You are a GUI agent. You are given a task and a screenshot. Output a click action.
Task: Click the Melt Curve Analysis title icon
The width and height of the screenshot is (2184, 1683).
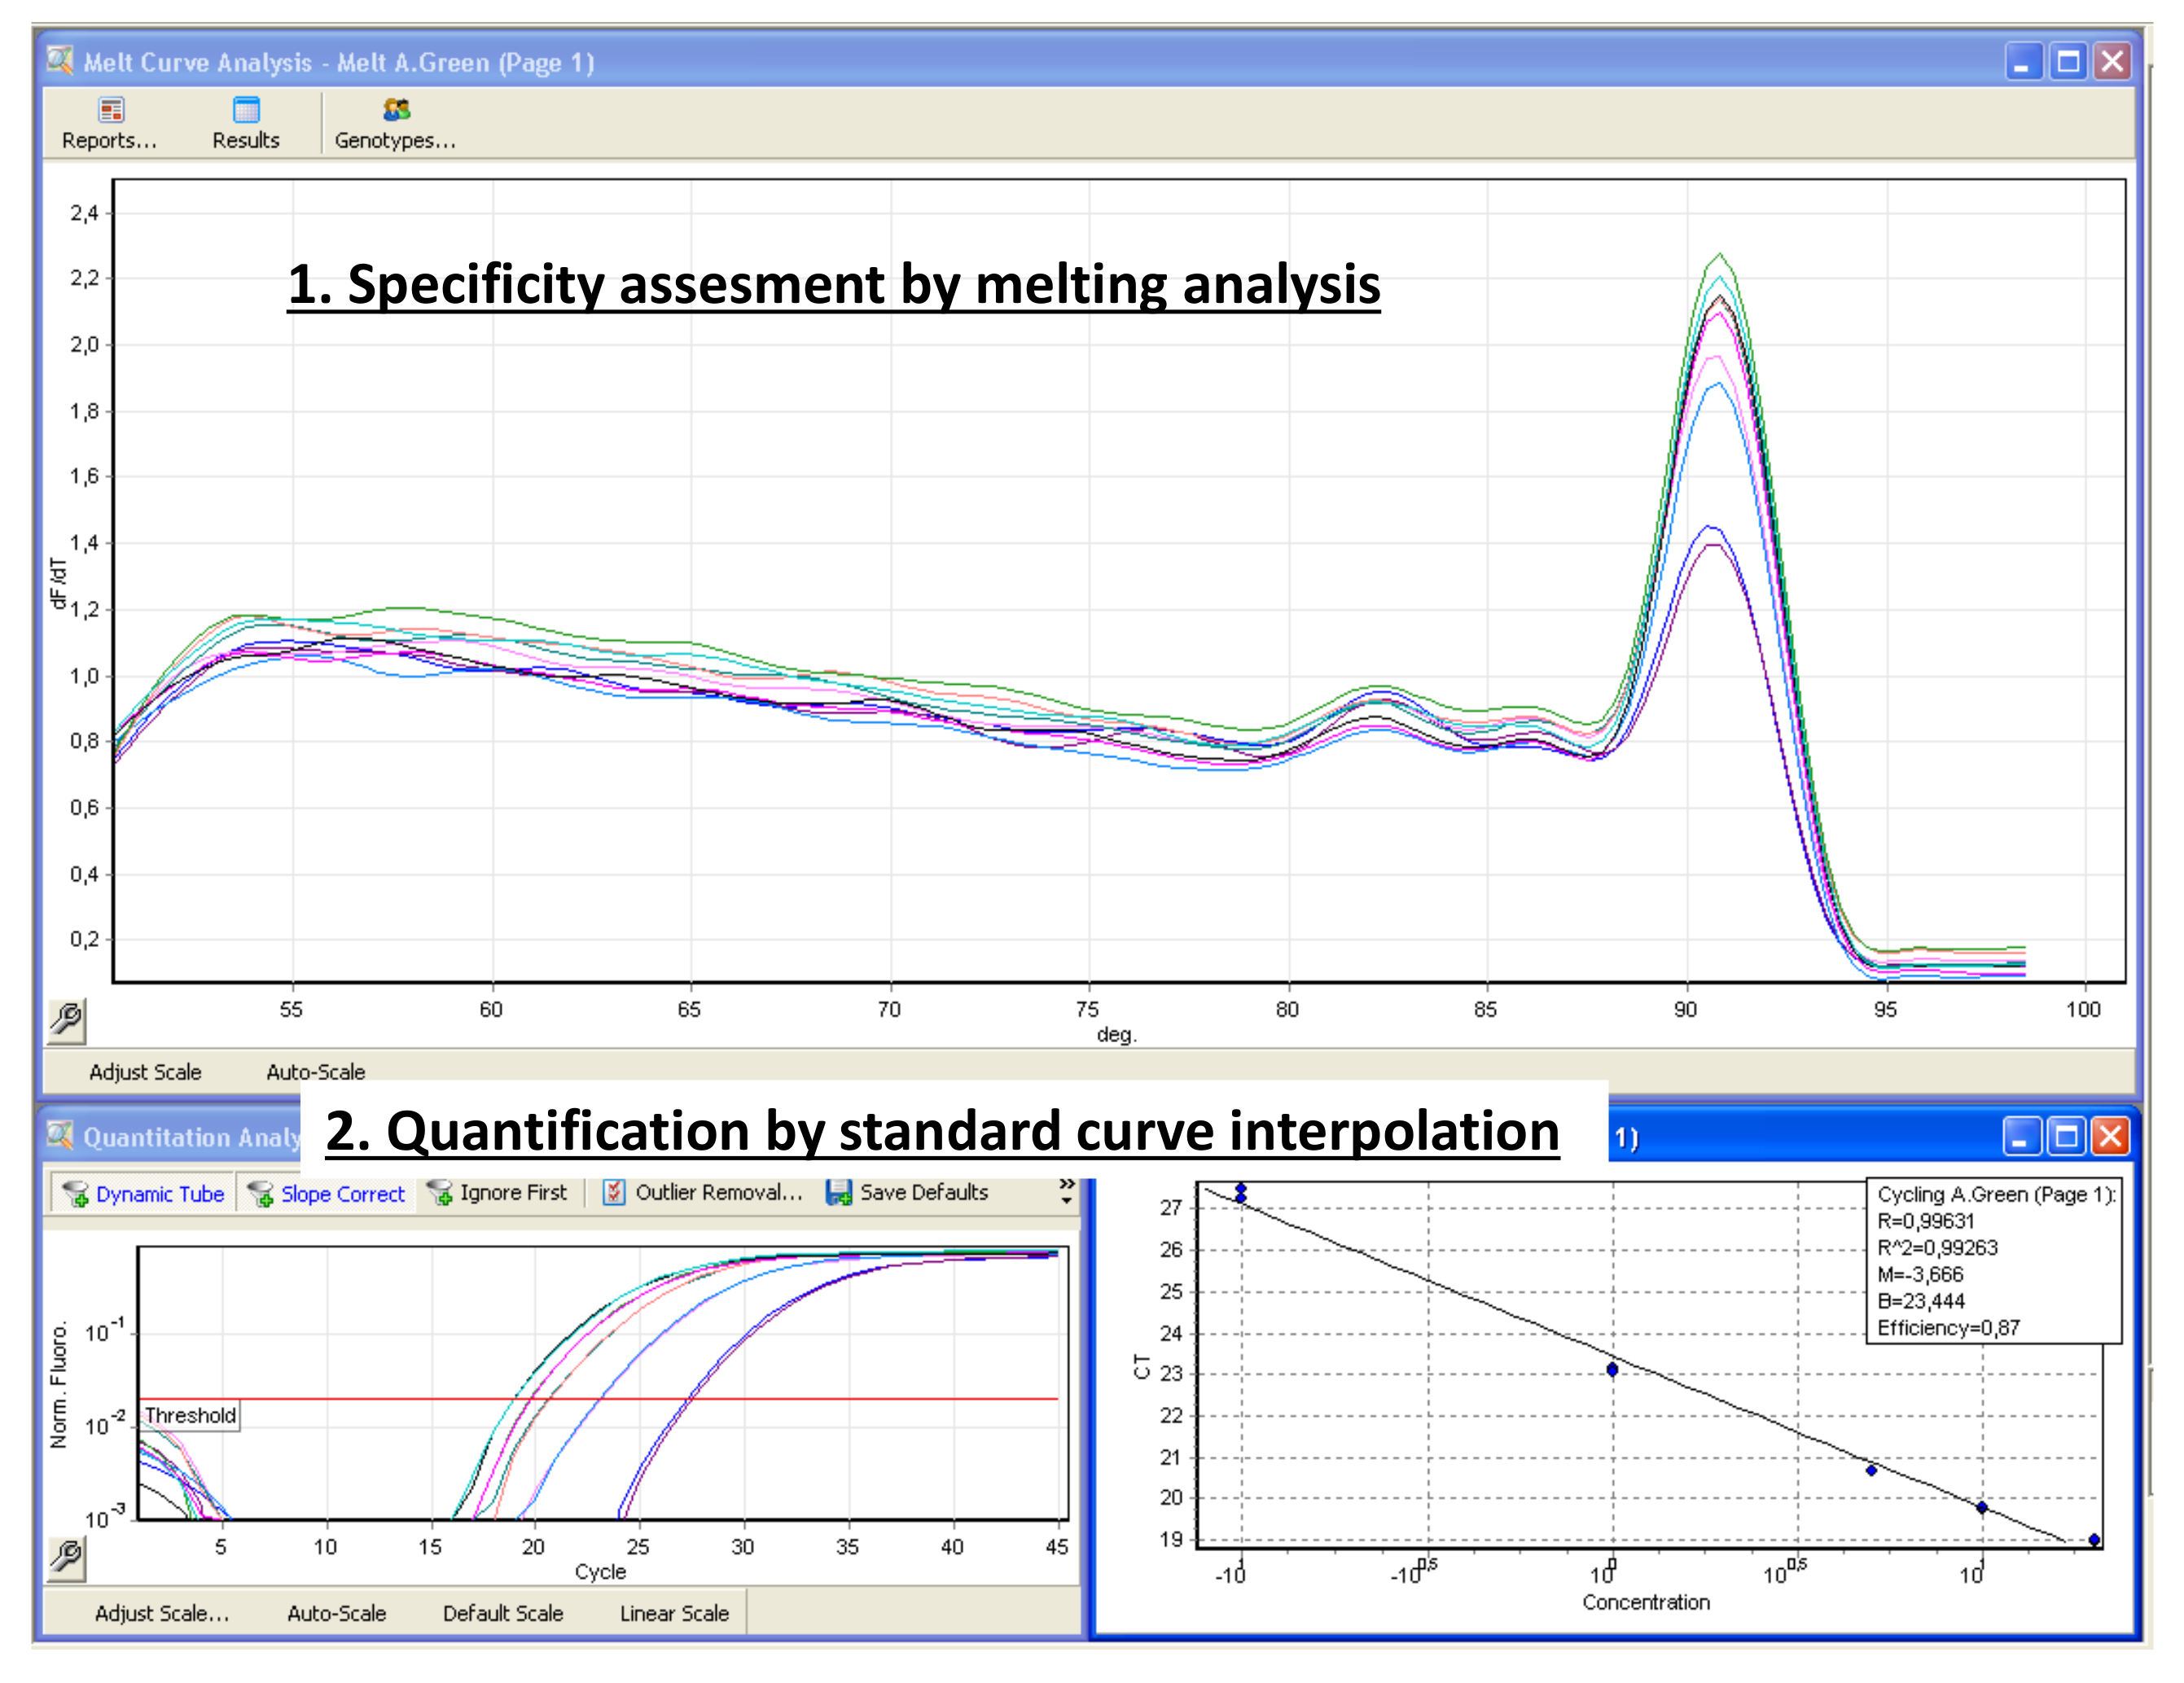pos(60,61)
